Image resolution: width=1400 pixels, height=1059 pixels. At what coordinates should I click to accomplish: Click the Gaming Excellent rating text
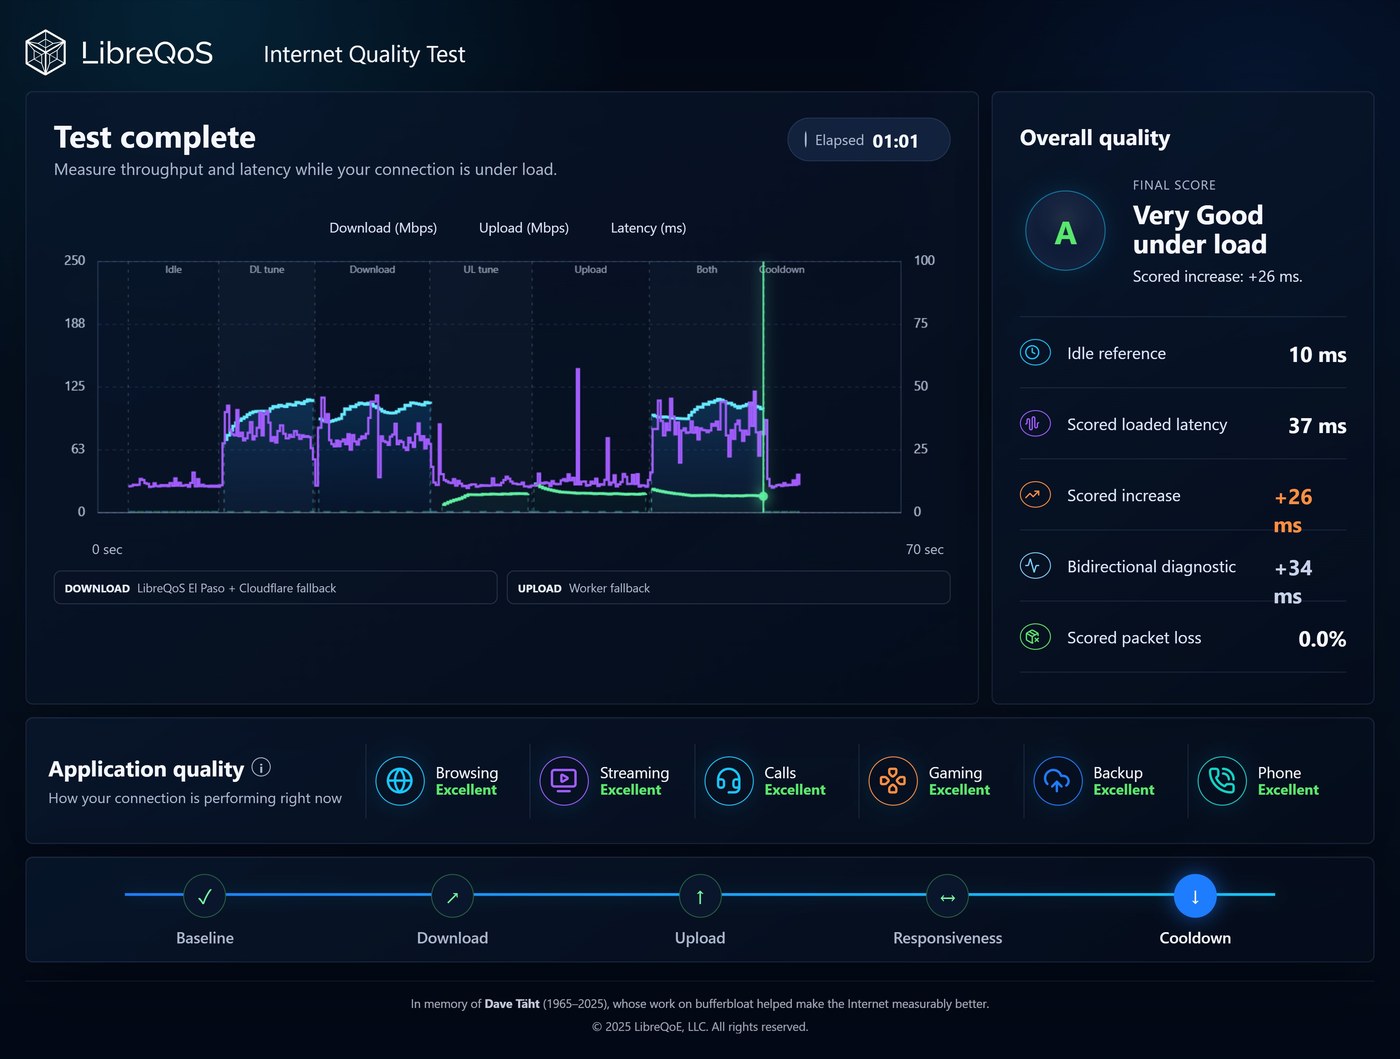959,790
